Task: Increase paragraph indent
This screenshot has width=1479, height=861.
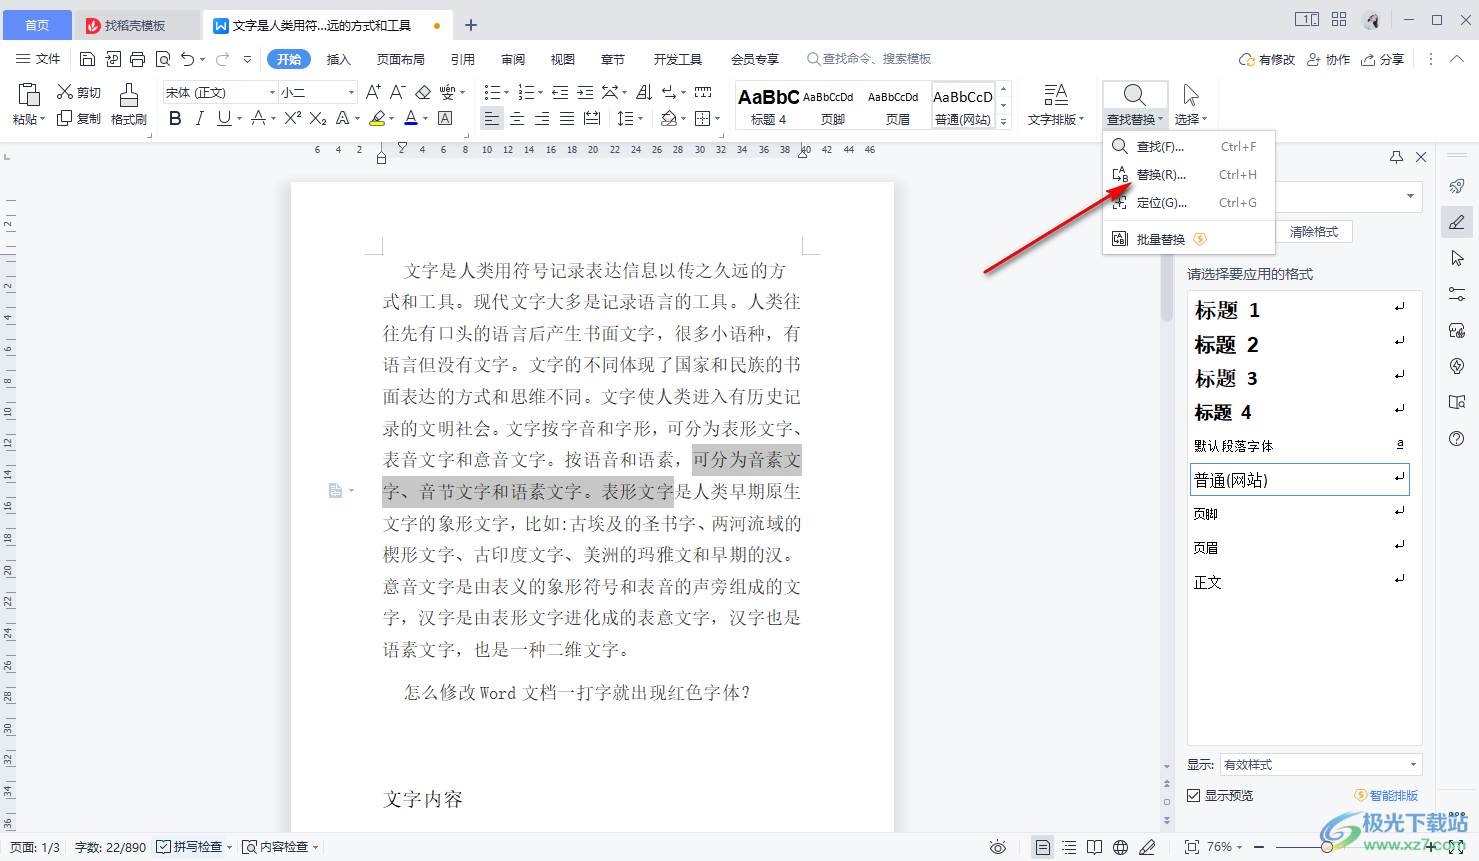Action: [585, 92]
